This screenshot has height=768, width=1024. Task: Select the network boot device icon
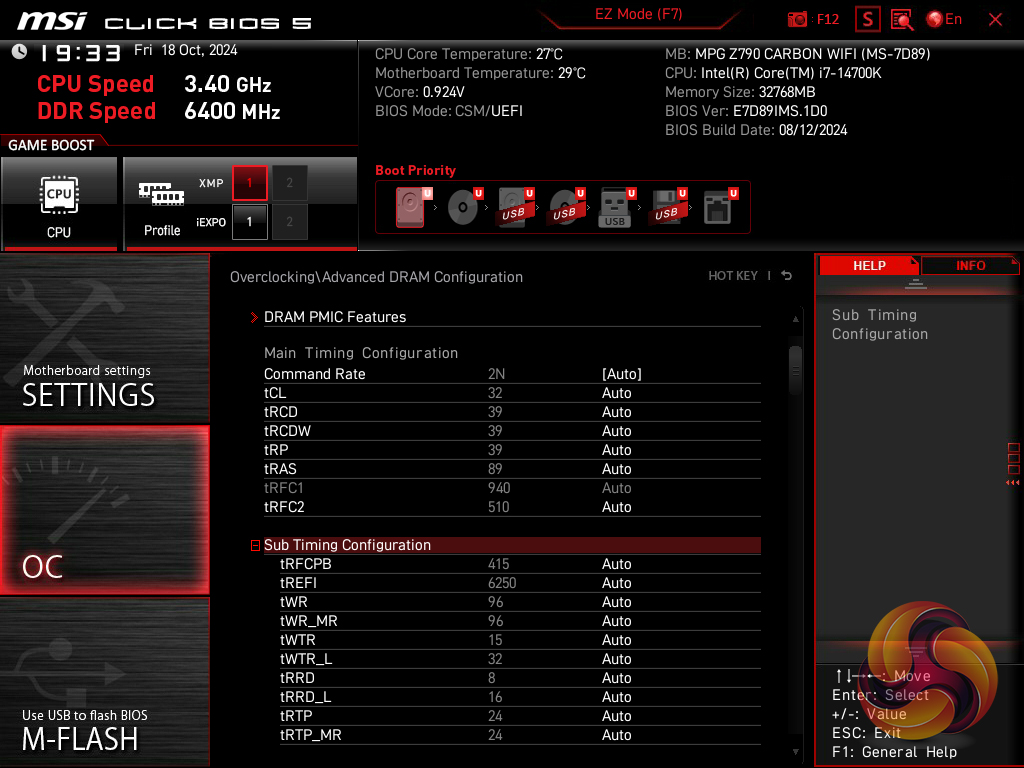click(718, 207)
